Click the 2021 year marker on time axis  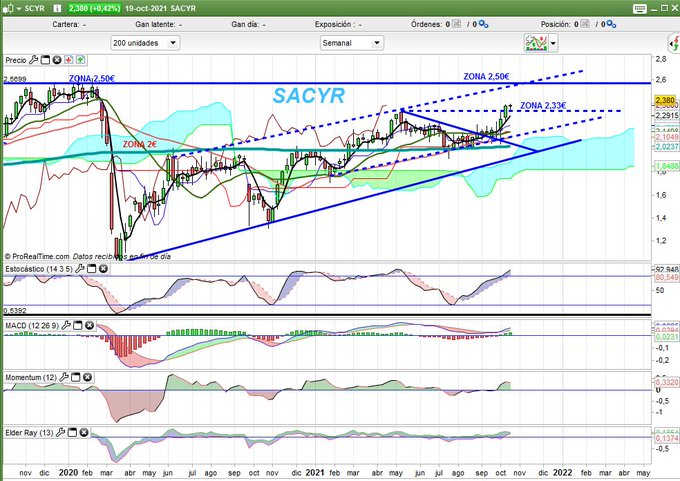[x=314, y=472]
